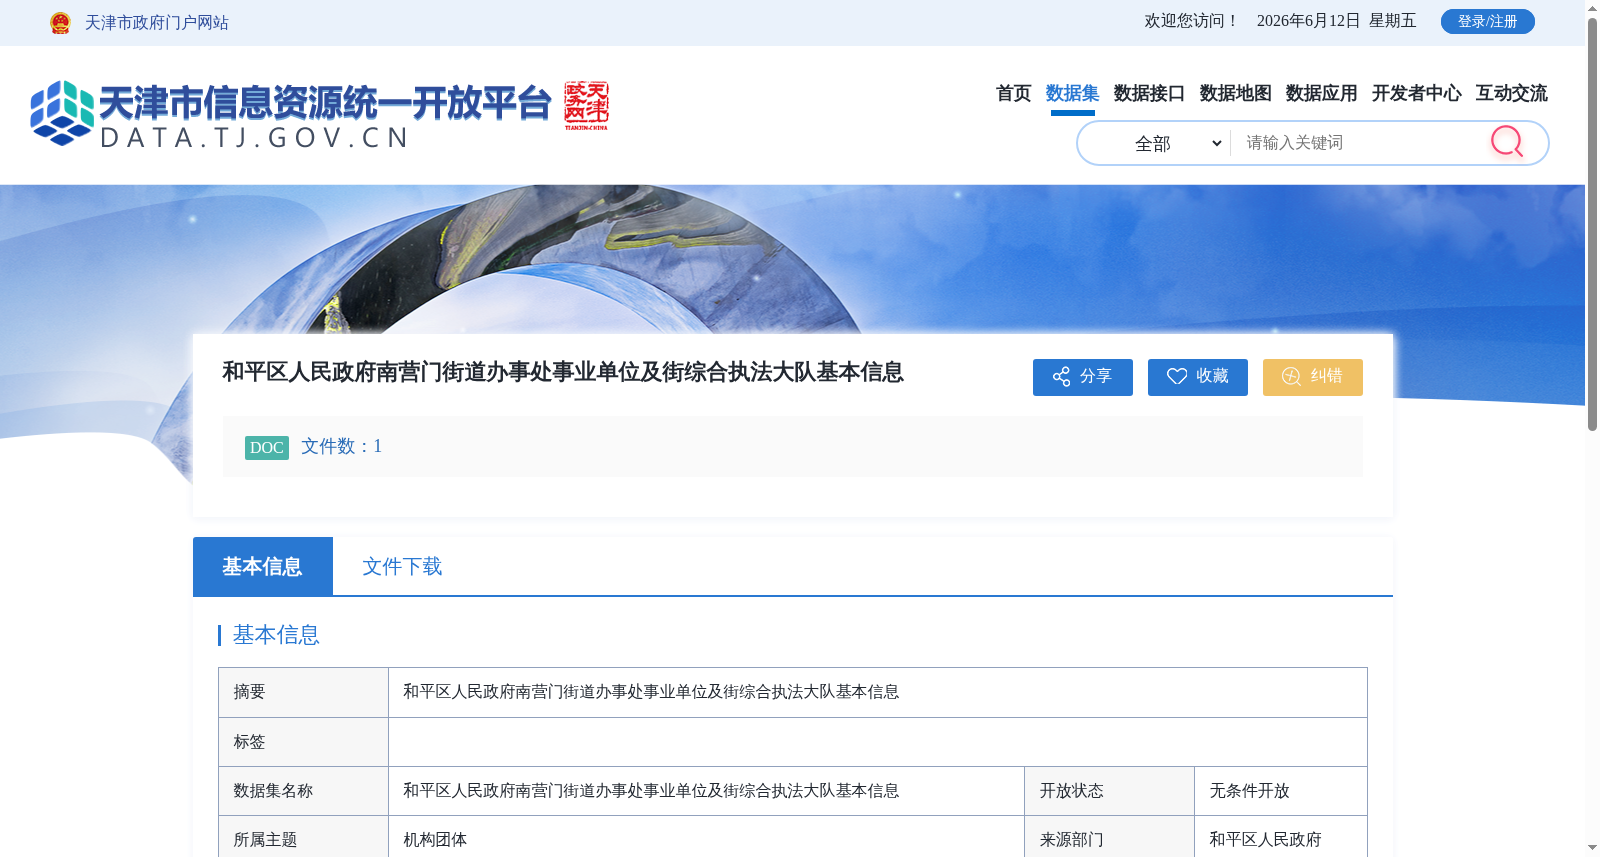Click the 无条件开放 value cell
This screenshot has height=857, width=1600.
tap(1281, 791)
